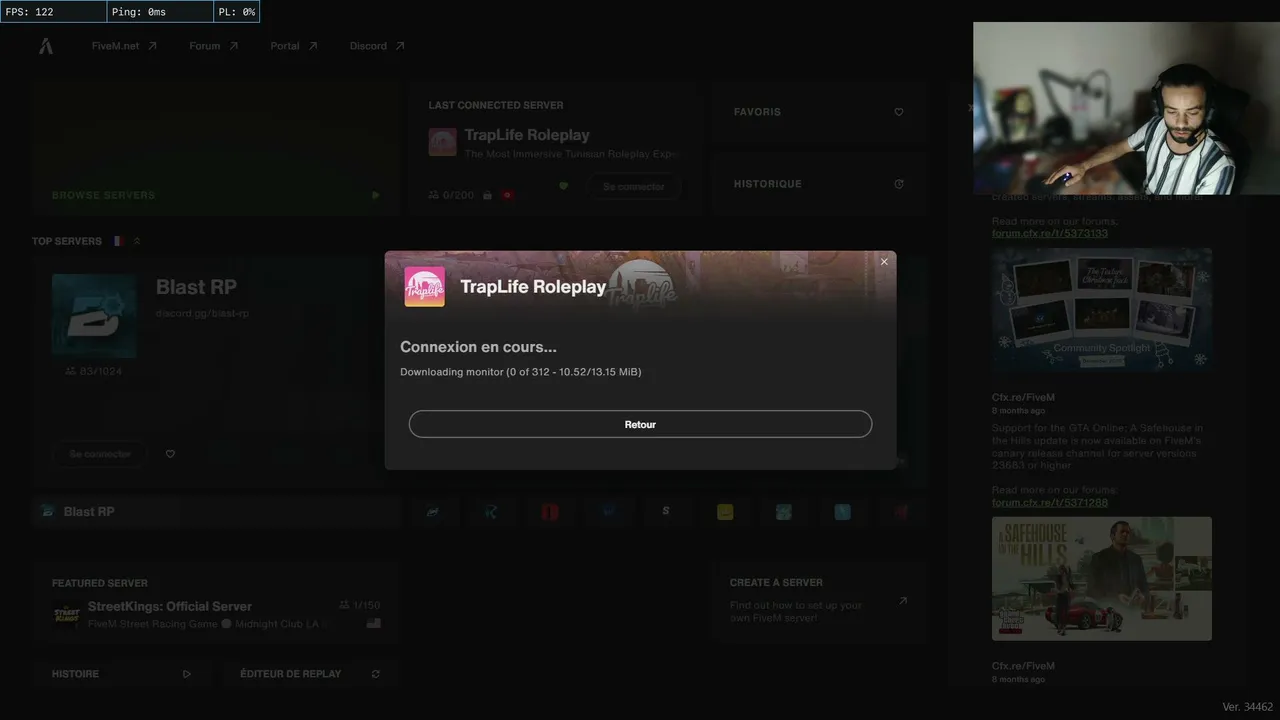The width and height of the screenshot is (1280, 720).
Task: Click the FiveM logo in the top bar
Action: point(46,46)
